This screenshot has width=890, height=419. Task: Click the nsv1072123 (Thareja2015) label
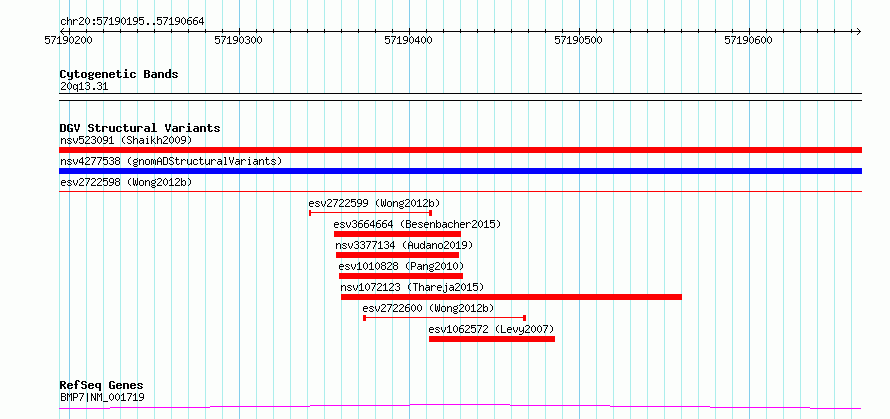coord(412,287)
